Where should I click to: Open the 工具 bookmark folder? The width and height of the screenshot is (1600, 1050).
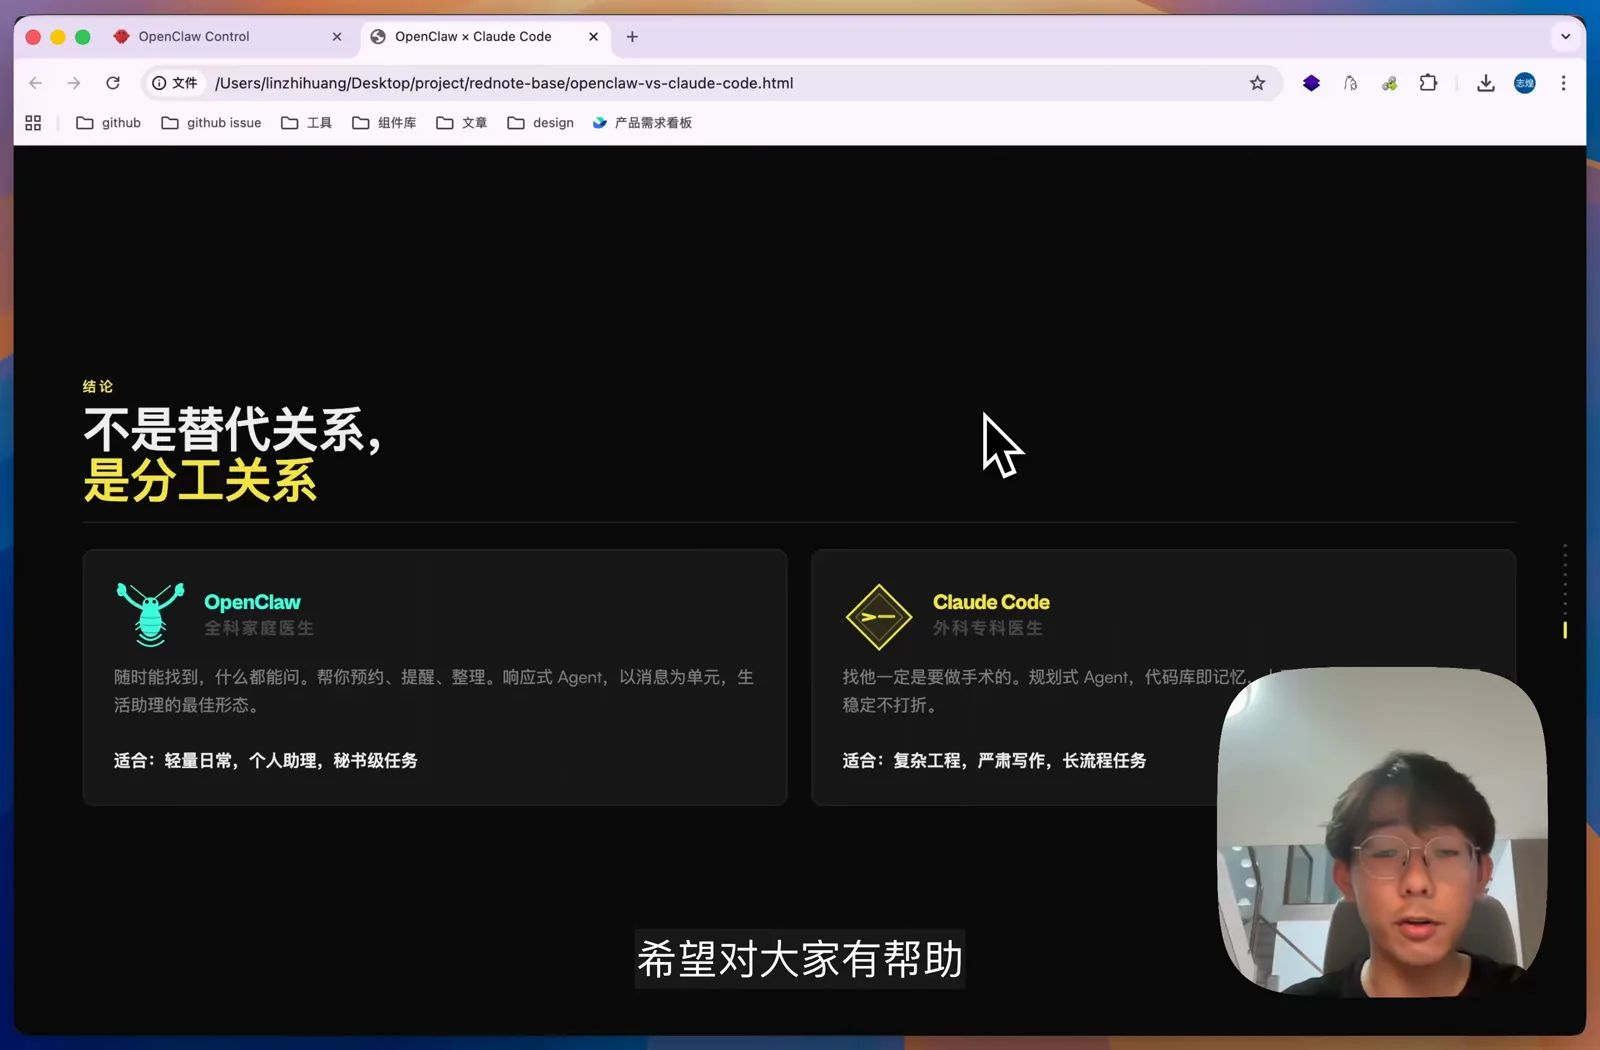(x=307, y=123)
